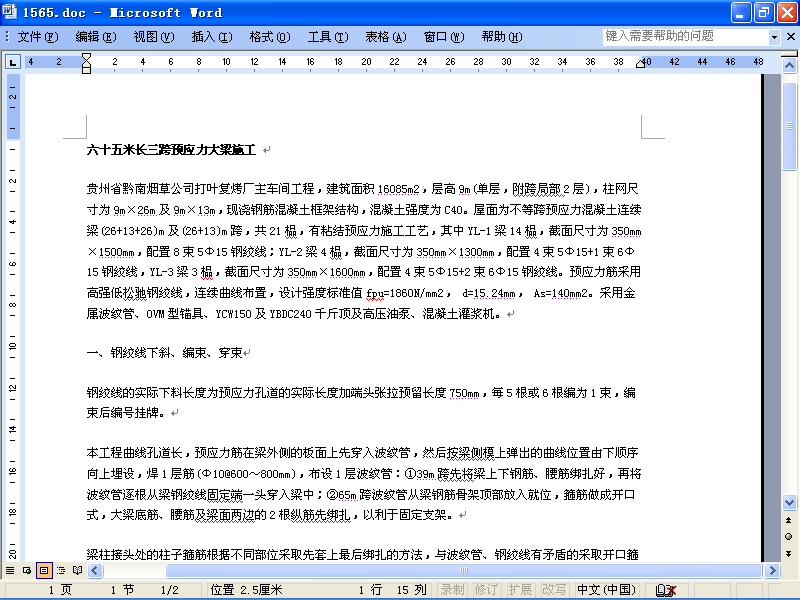
Task: Click Next Page double-arrow button
Action: (789, 554)
